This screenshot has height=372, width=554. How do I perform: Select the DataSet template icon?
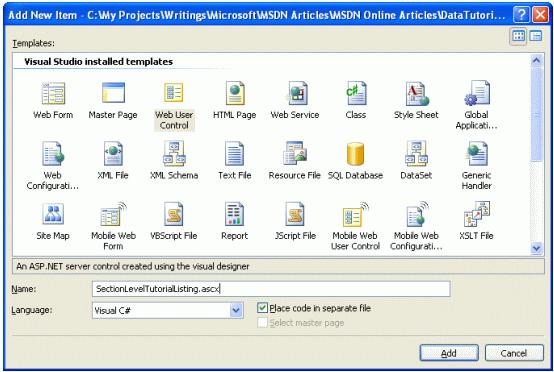(x=416, y=154)
